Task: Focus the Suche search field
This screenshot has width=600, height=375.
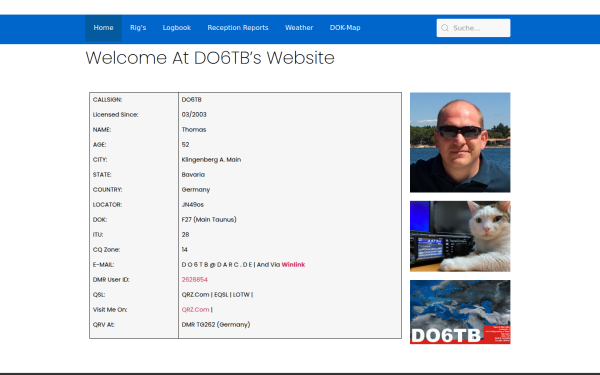Action: tap(473, 28)
